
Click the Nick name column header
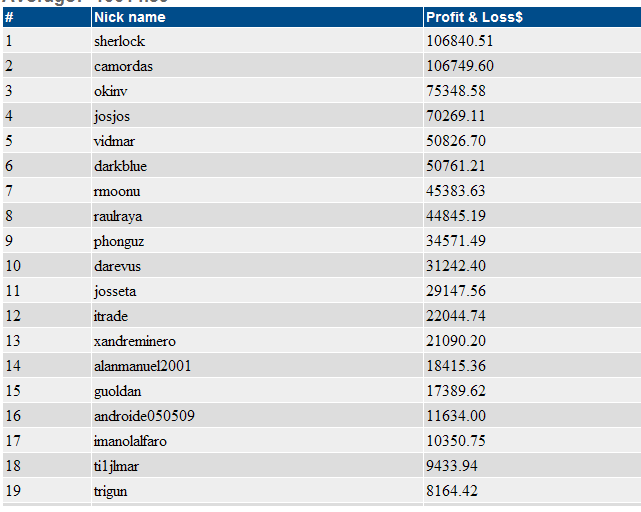coord(130,17)
